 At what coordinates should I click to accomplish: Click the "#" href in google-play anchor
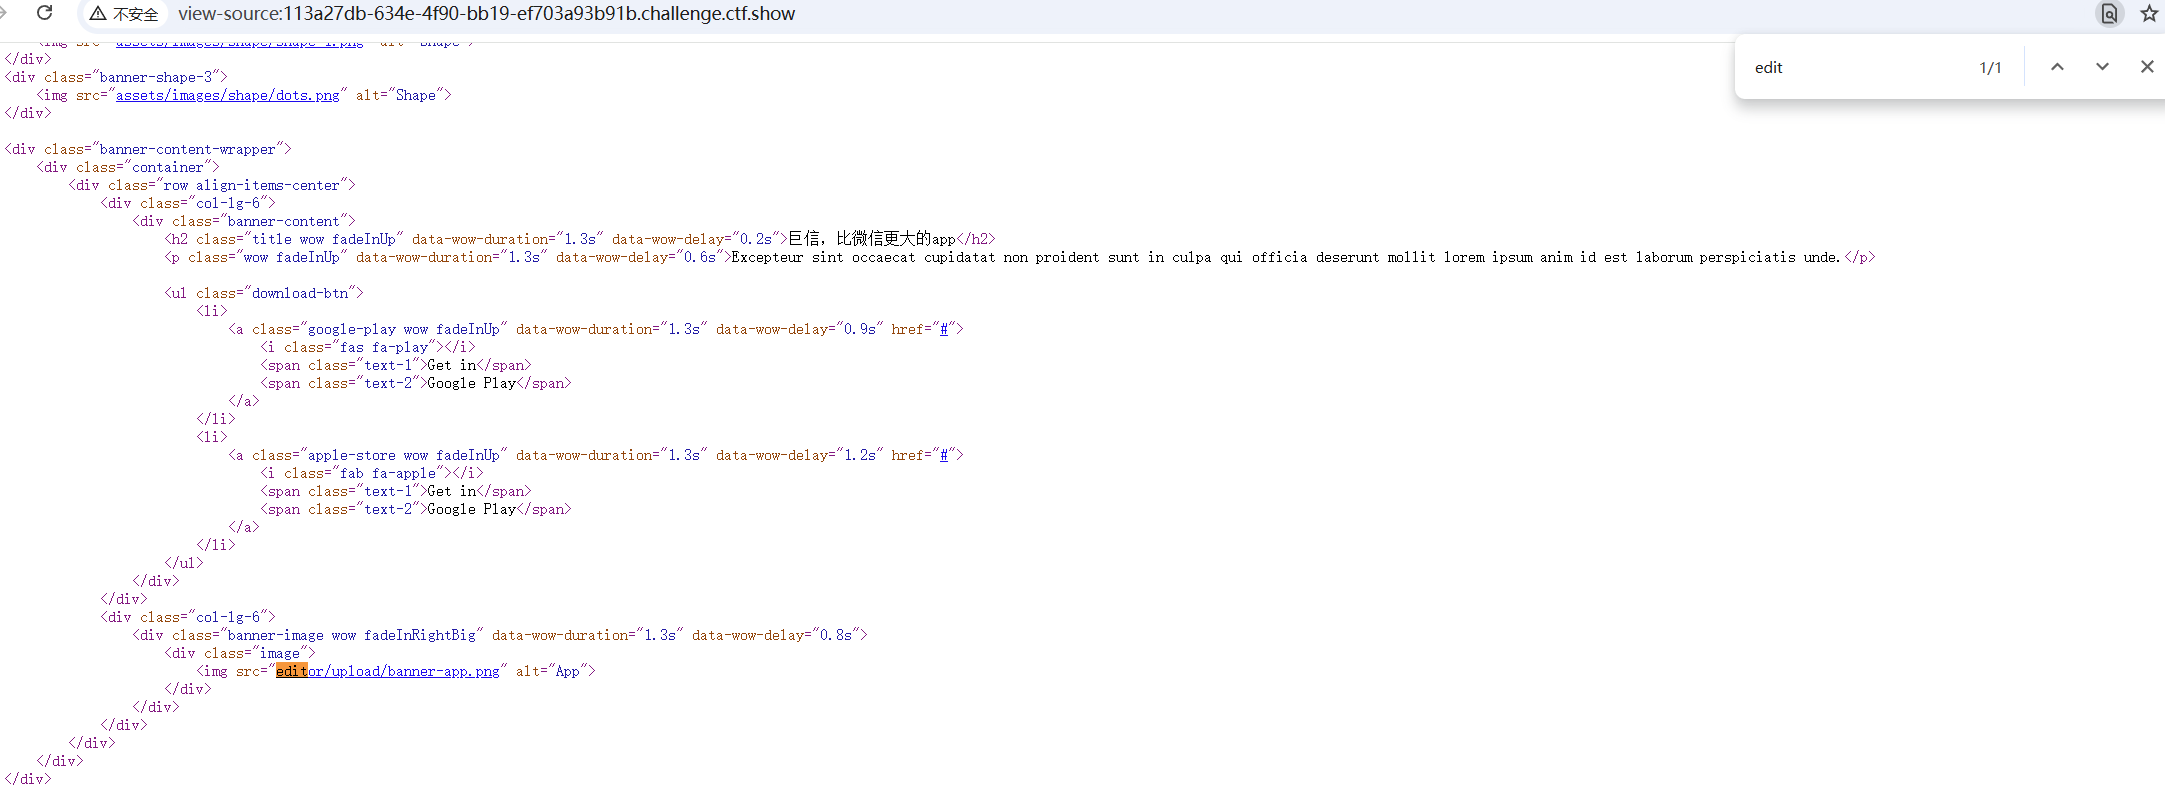(944, 329)
